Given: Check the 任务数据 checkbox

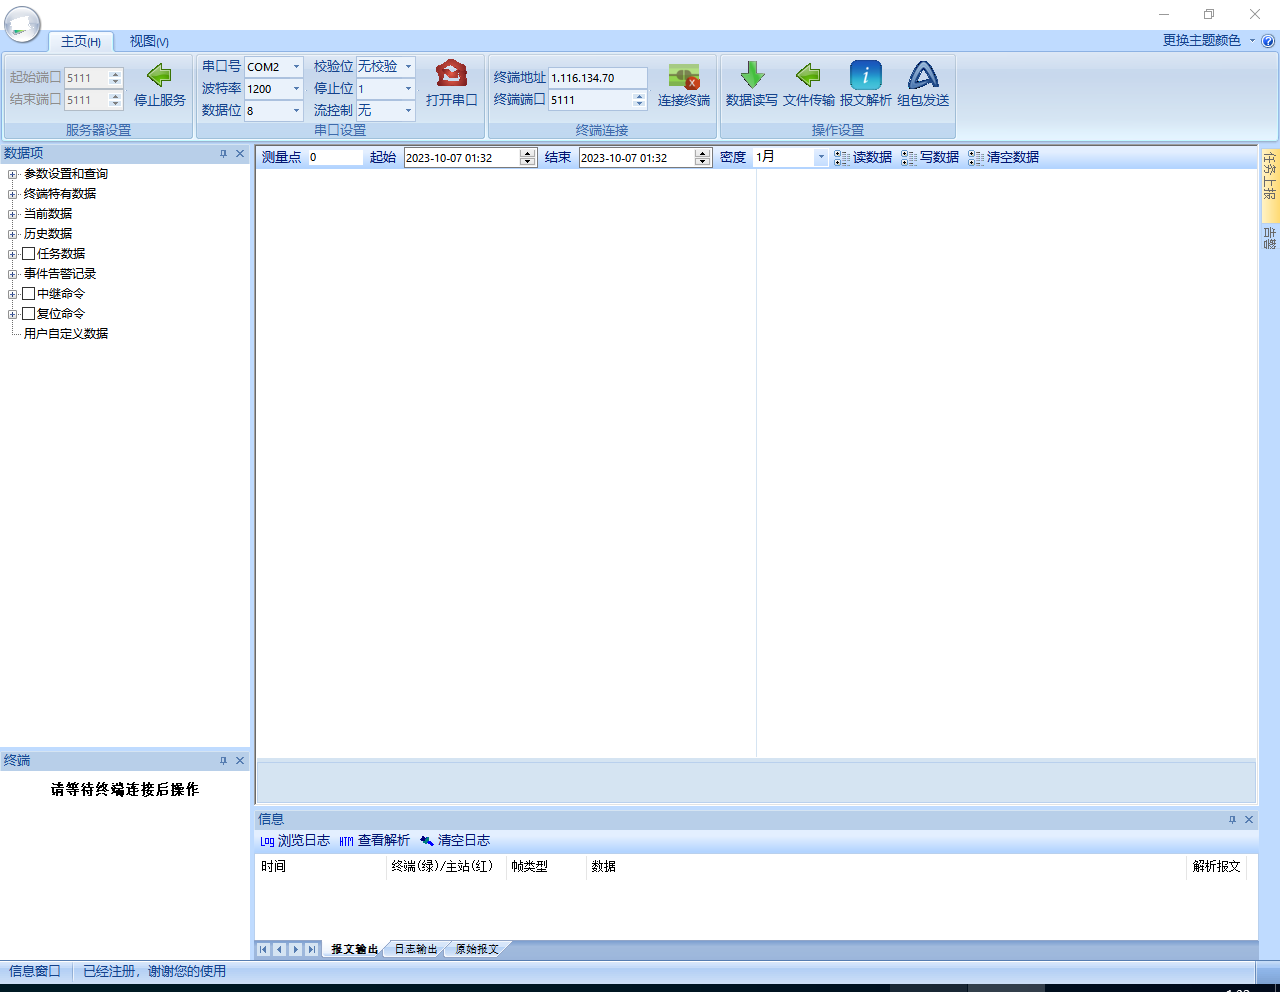Looking at the screenshot, I should pos(29,254).
